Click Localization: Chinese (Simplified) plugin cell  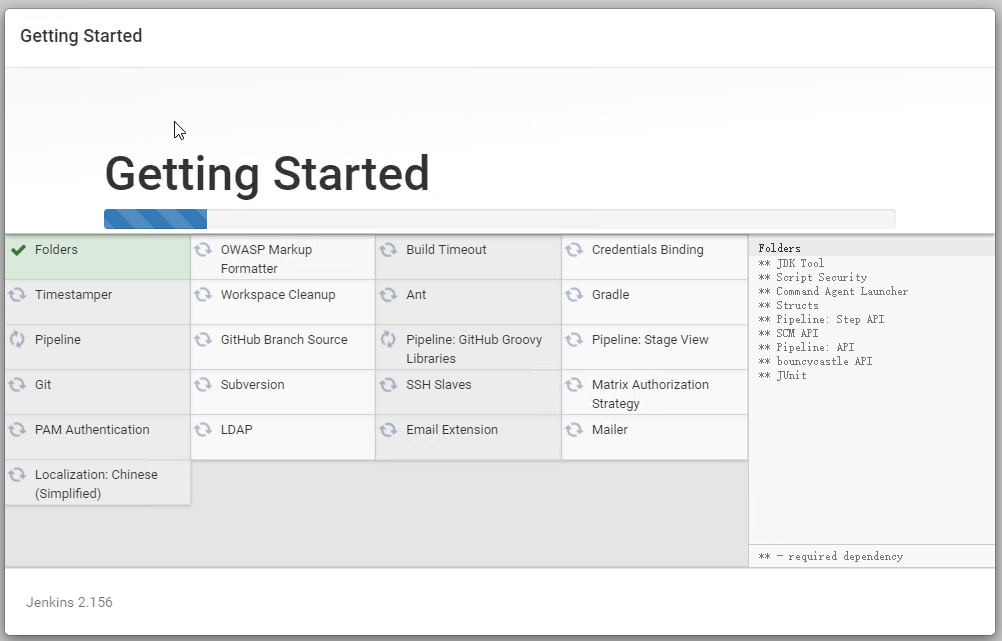tap(96, 484)
